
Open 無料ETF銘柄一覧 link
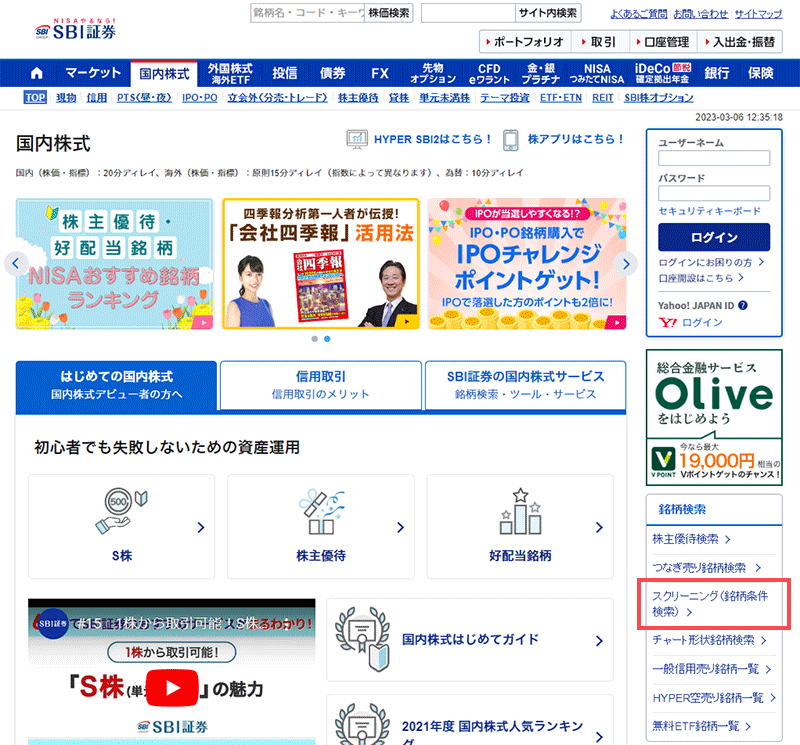702,726
